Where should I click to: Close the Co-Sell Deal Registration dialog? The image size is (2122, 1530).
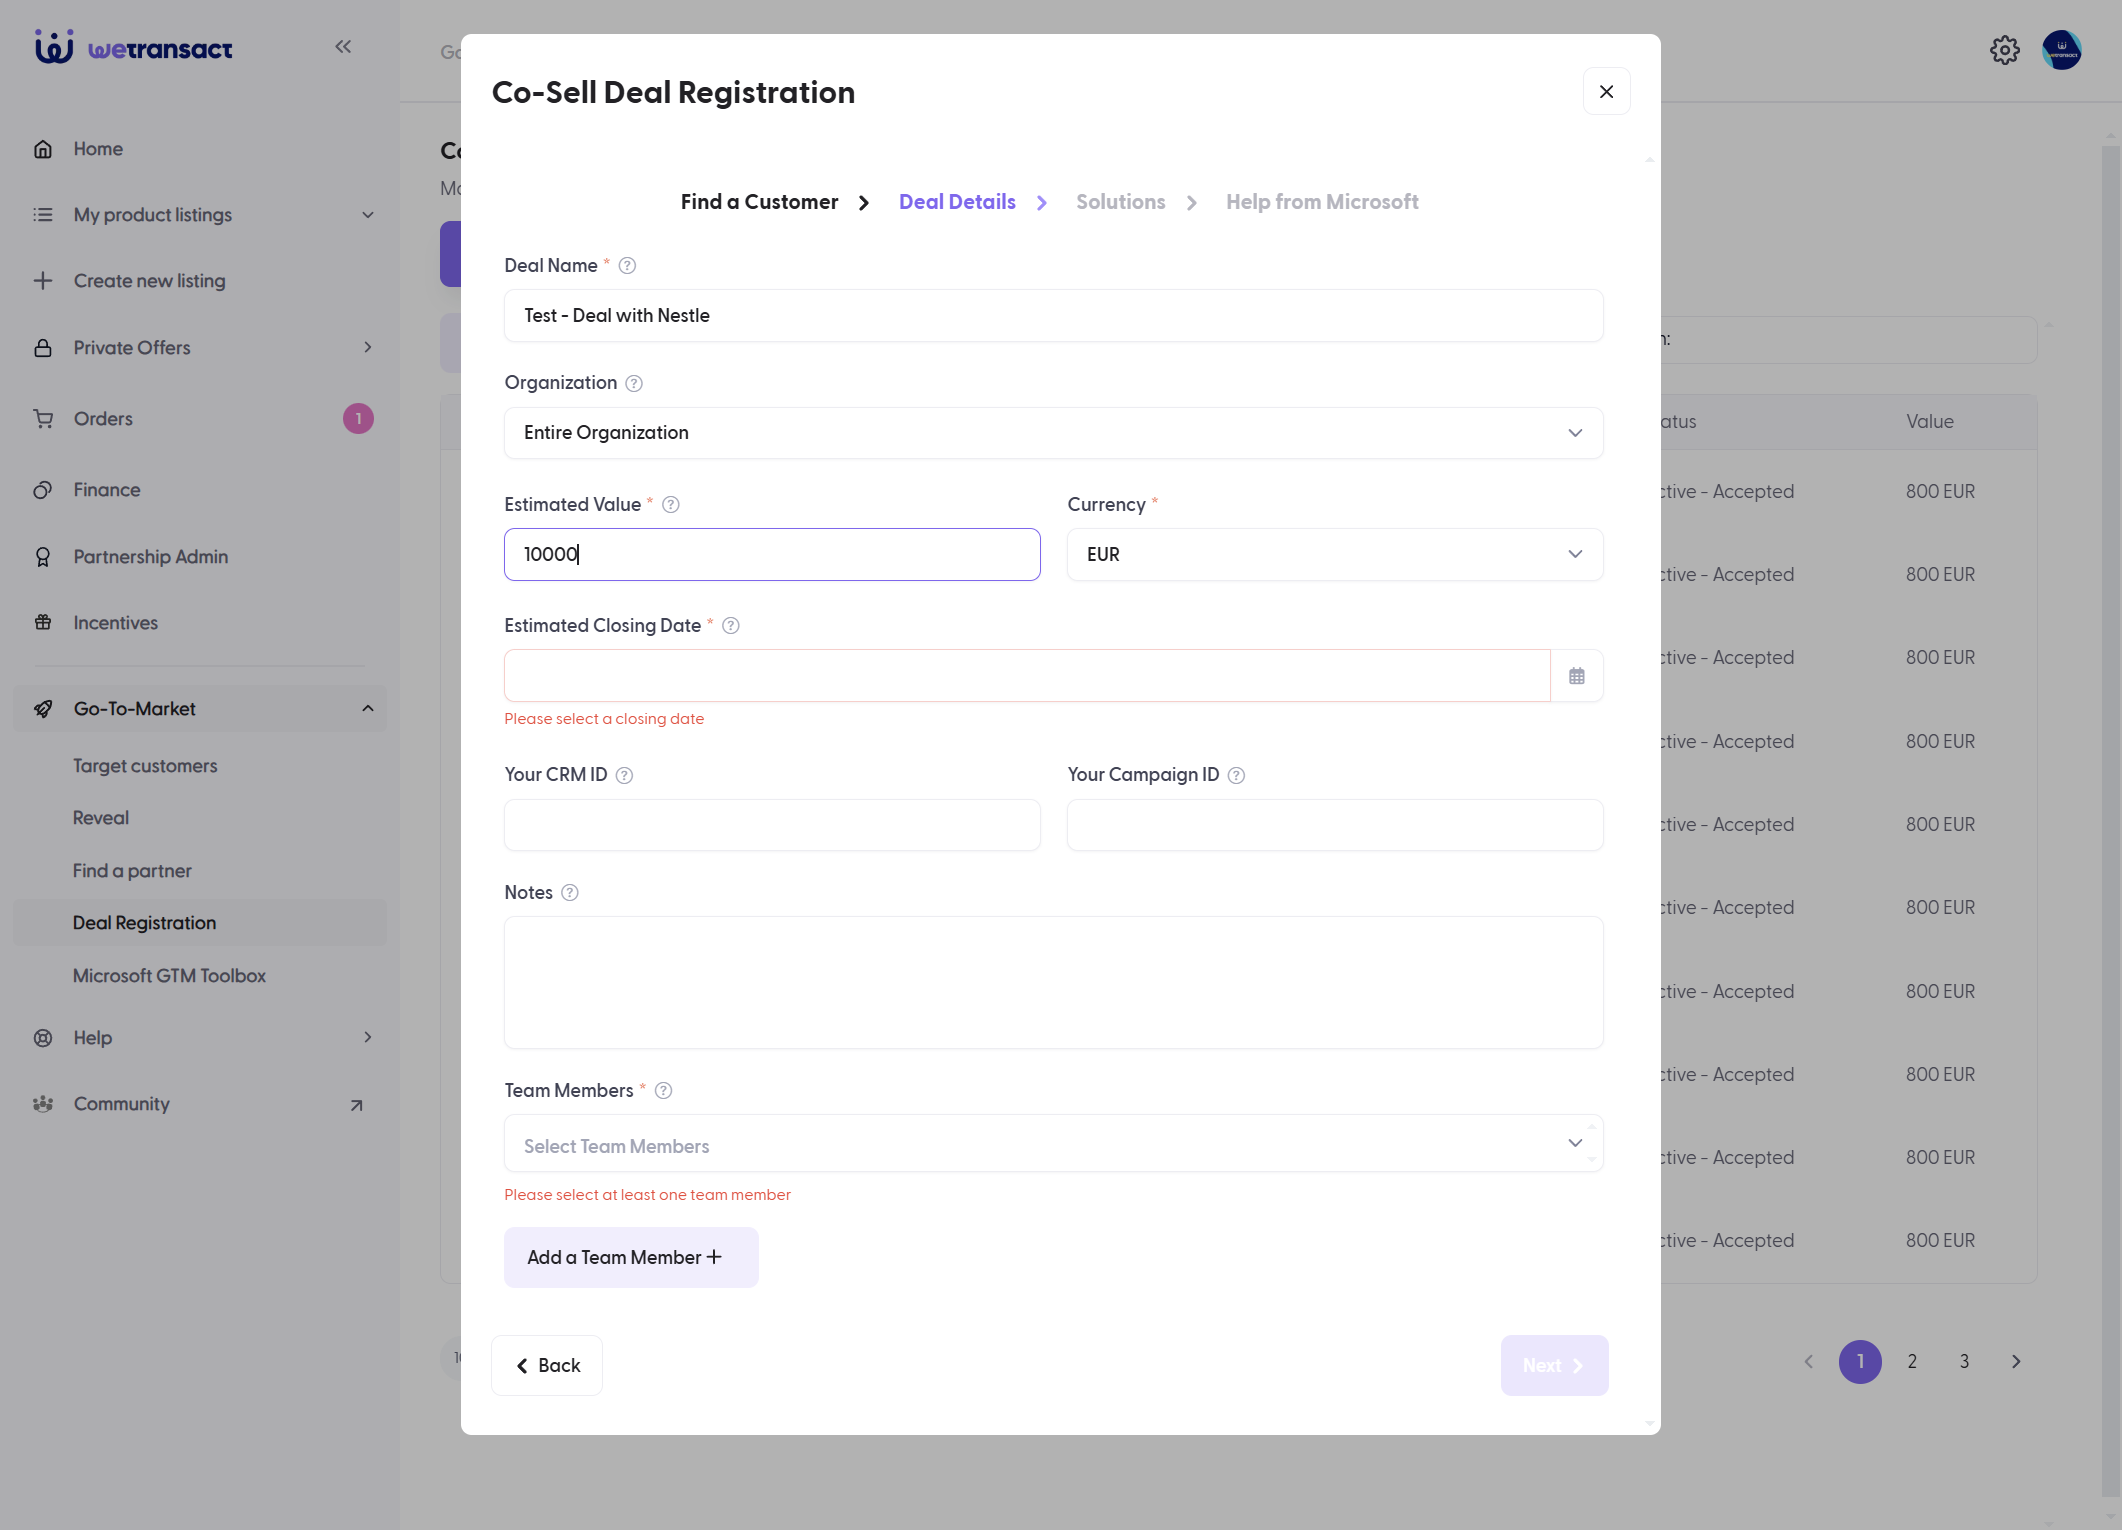pyautogui.click(x=1606, y=91)
